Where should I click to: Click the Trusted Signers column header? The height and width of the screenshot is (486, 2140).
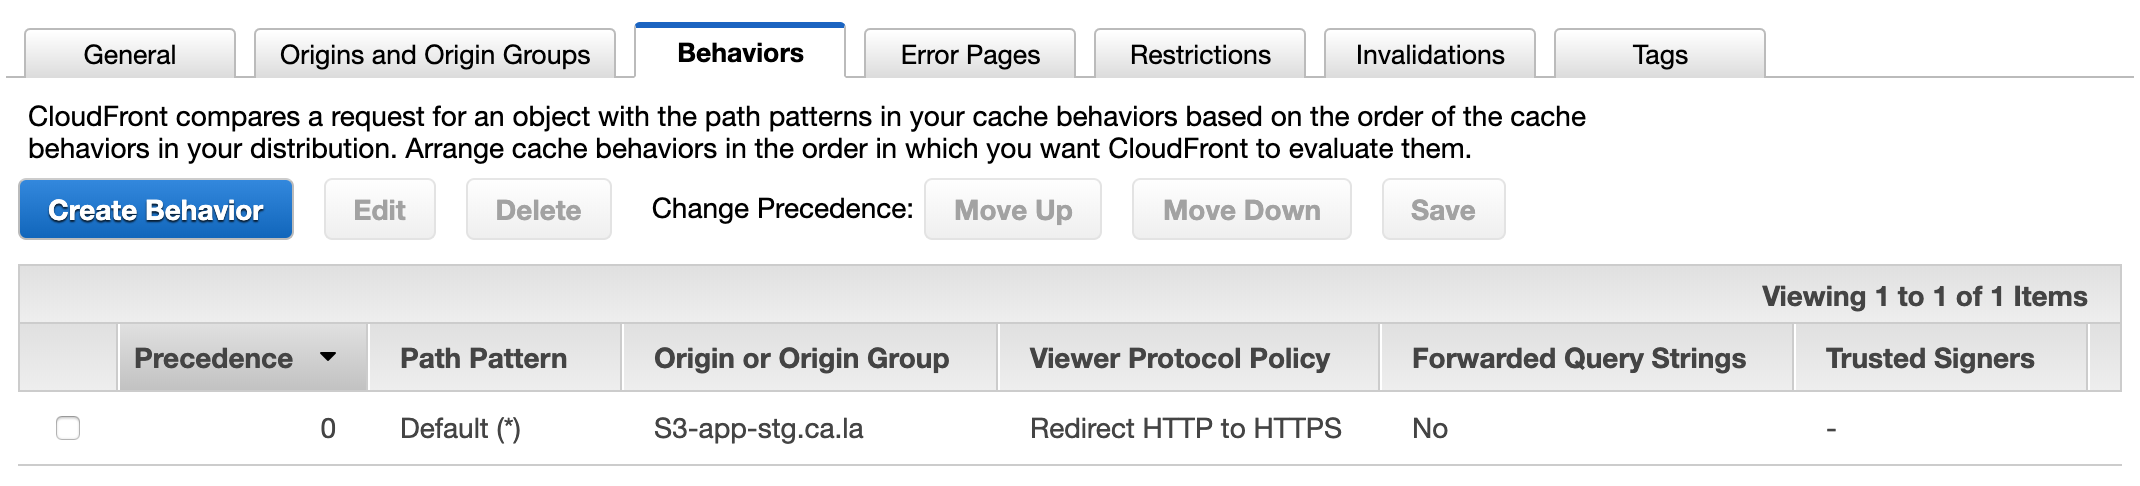click(x=1929, y=358)
